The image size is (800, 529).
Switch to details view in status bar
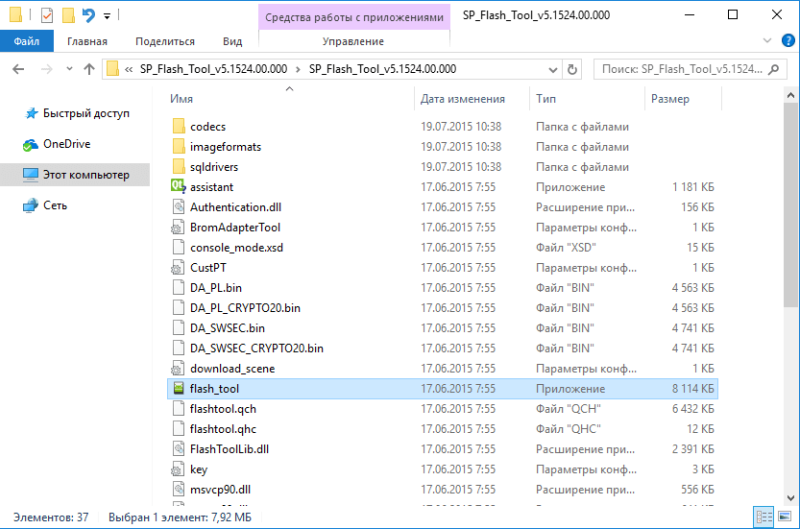764,517
